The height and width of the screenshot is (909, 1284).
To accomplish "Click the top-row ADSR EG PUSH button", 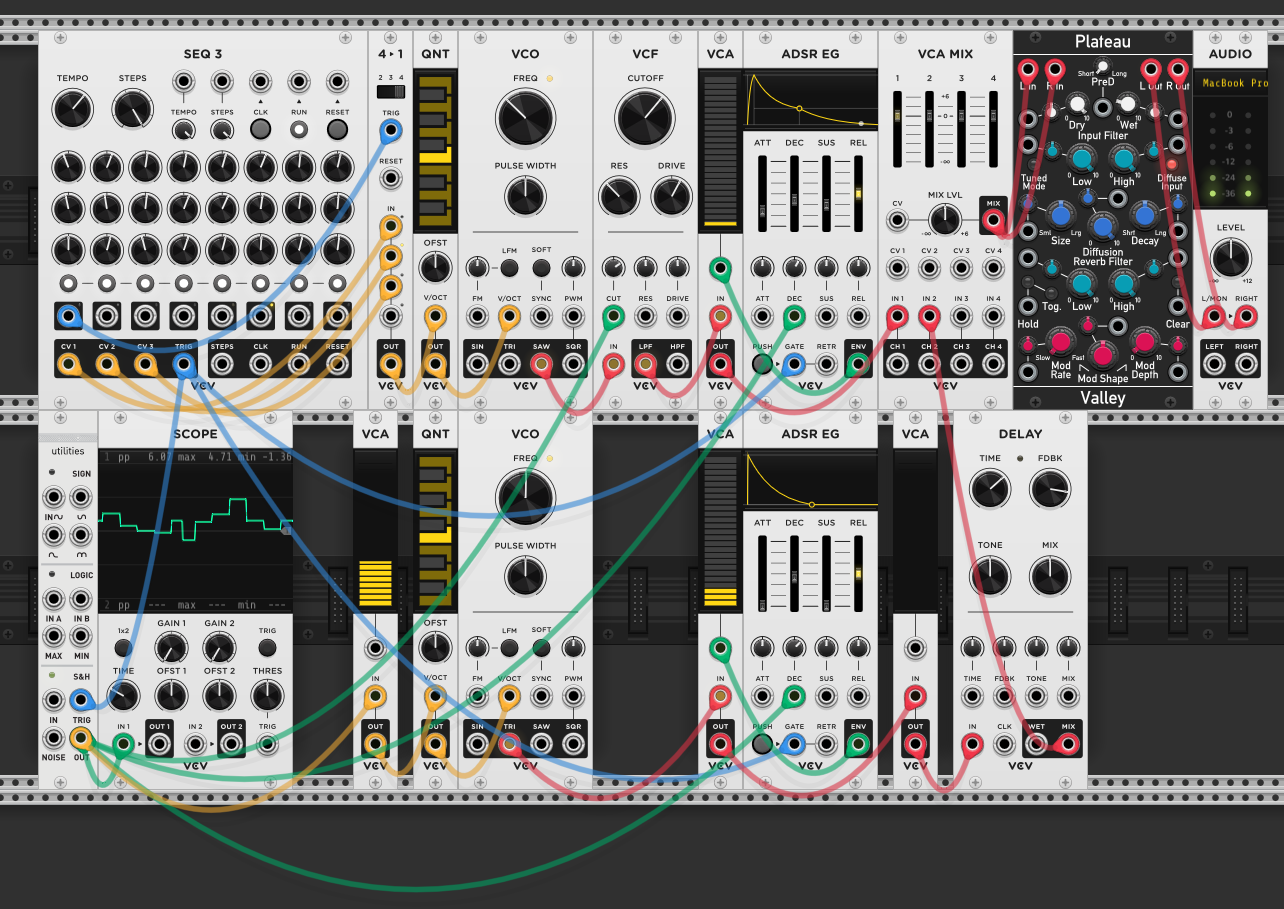I will pyautogui.click(x=762, y=364).
